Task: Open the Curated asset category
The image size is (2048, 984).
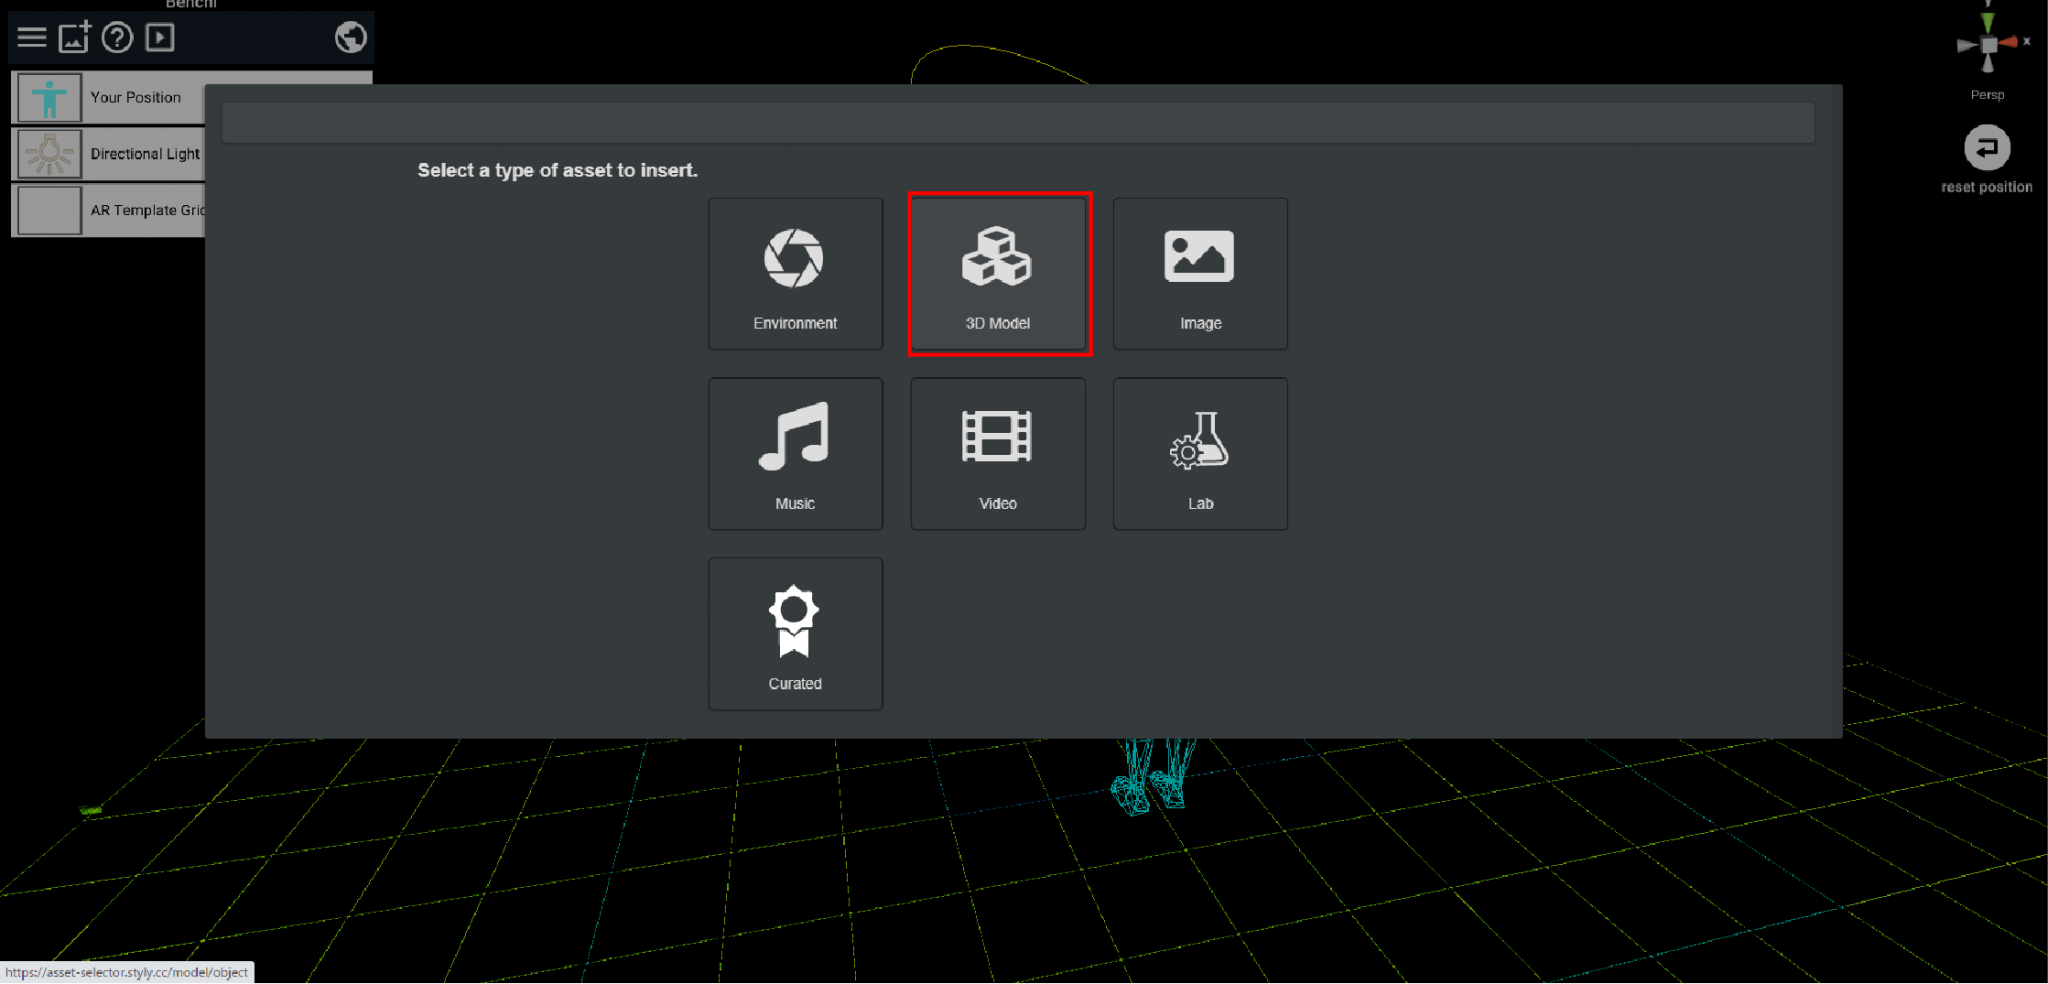Action: coord(795,634)
